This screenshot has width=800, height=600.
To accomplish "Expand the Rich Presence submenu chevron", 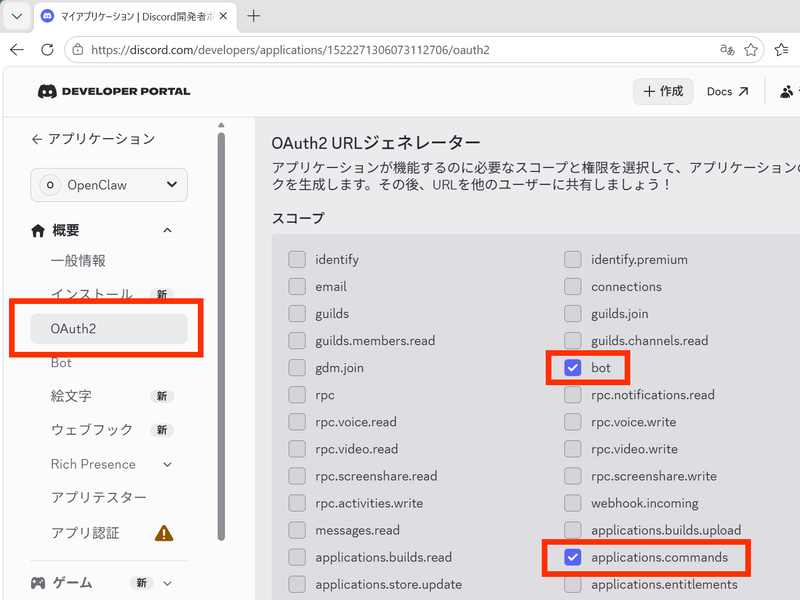I will (x=167, y=464).
